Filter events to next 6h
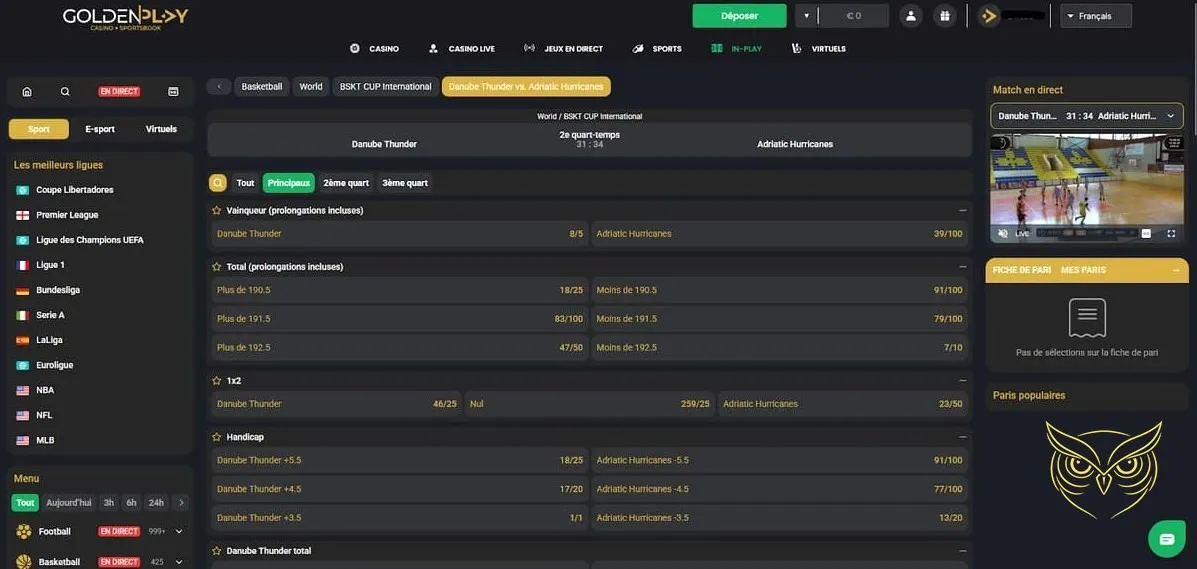 click(x=131, y=503)
